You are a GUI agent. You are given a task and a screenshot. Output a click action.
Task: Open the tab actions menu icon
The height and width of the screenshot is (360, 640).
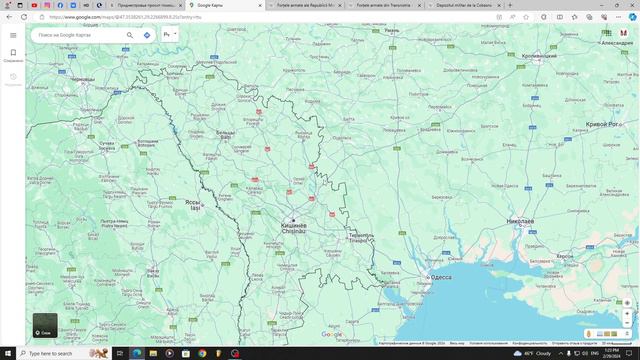[20, 5]
